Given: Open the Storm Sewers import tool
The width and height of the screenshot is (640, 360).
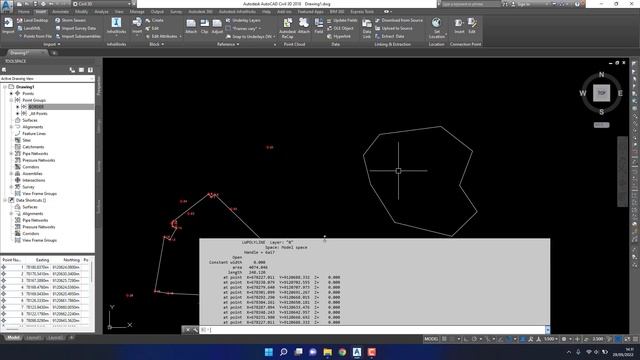Looking at the screenshot, I should click(x=70, y=20).
